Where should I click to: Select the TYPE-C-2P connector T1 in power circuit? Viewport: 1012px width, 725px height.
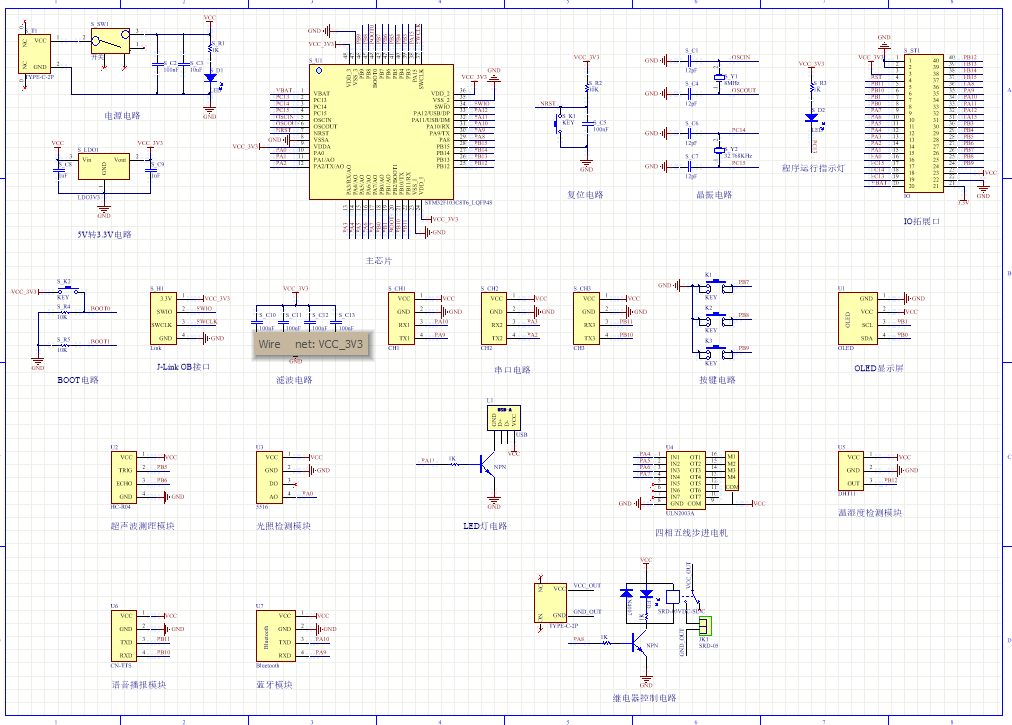pos(34,54)
